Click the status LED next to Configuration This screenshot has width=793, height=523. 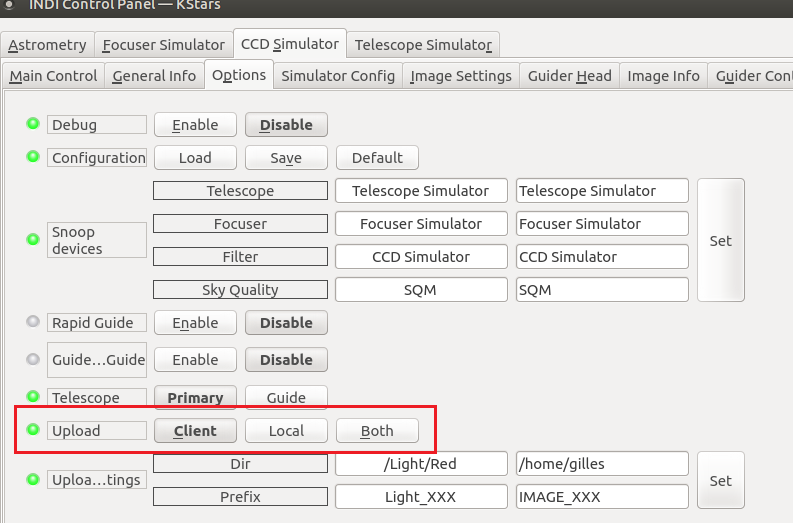pyautogui.click(x=33, y=157)
